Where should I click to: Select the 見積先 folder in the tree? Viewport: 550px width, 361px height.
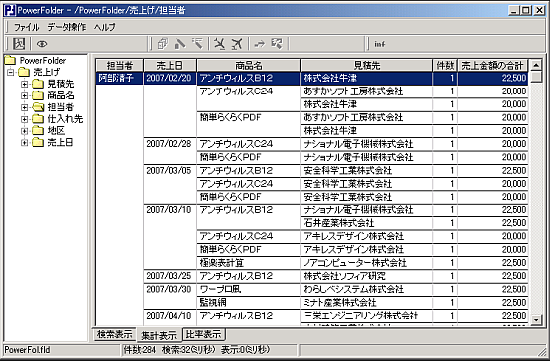tap(61, 84)
